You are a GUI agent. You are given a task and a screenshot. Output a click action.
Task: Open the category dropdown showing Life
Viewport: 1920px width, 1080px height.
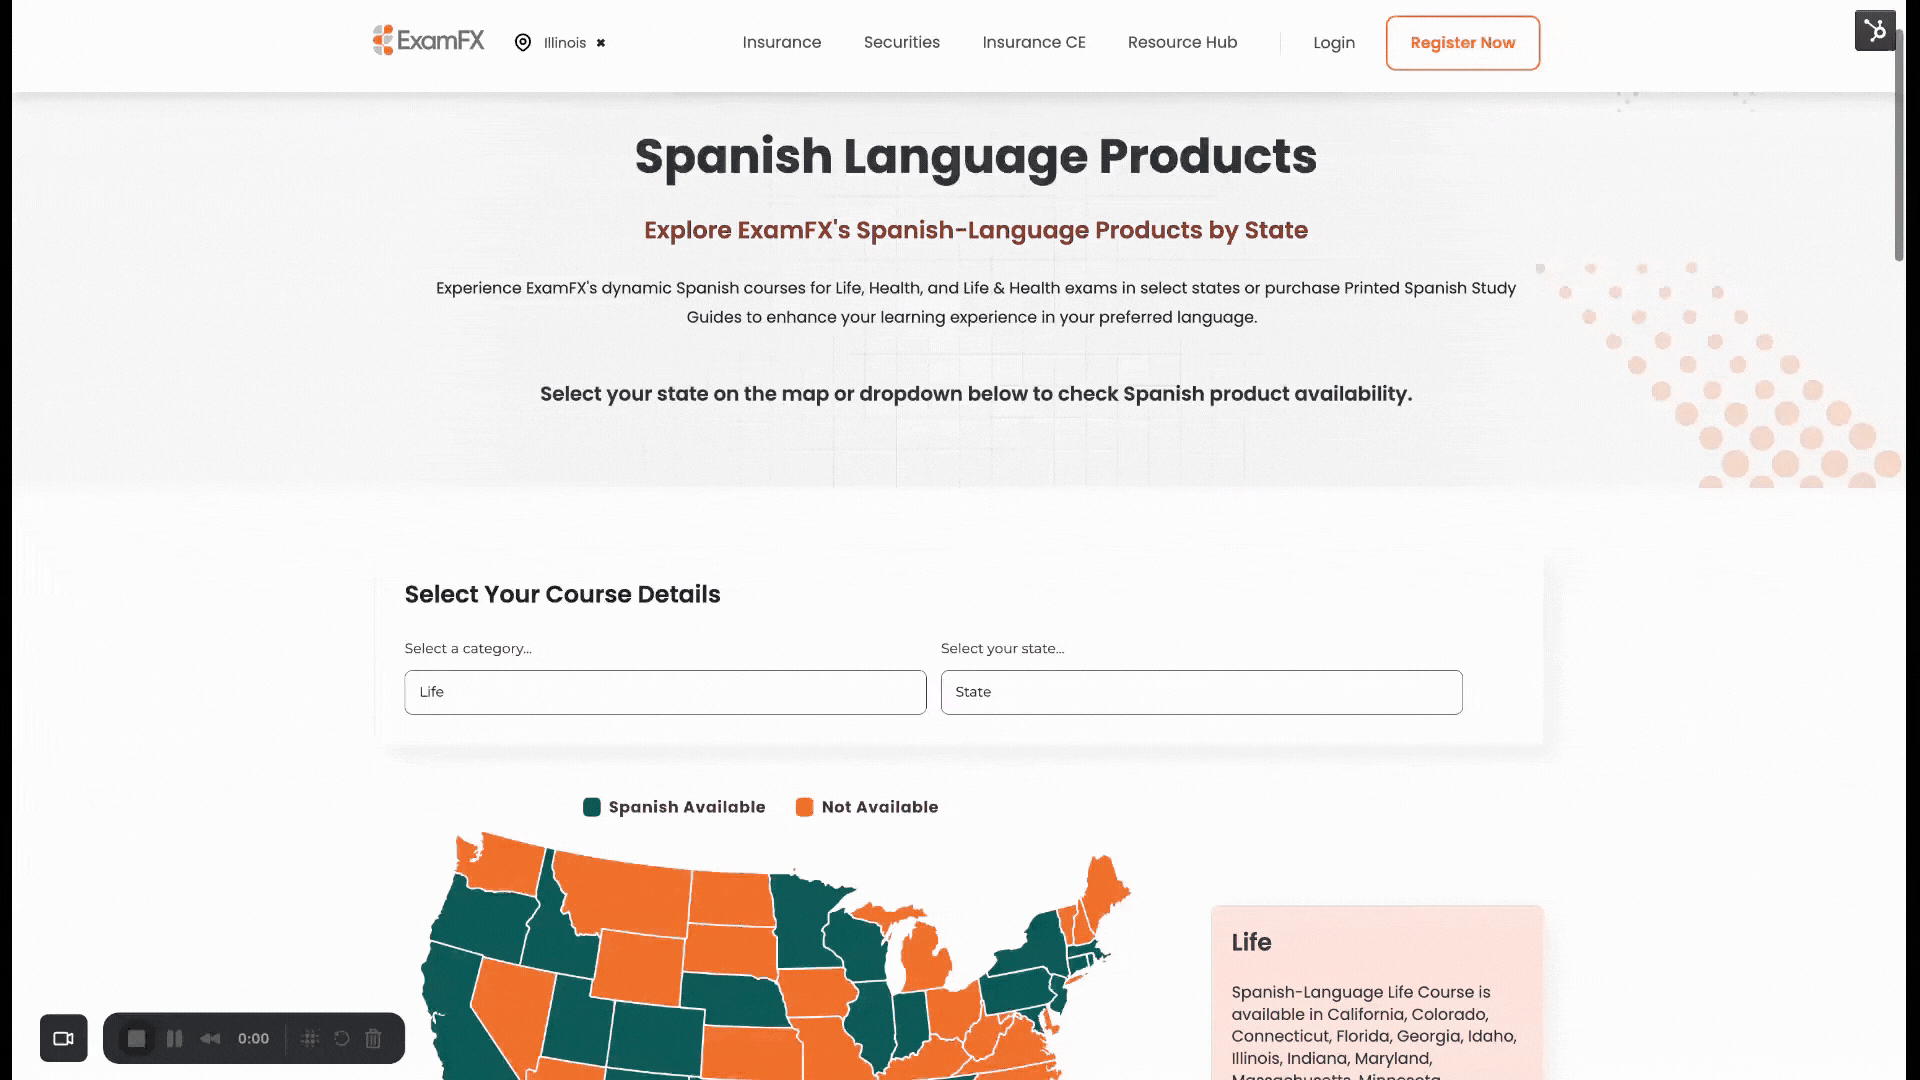[664, 692]
